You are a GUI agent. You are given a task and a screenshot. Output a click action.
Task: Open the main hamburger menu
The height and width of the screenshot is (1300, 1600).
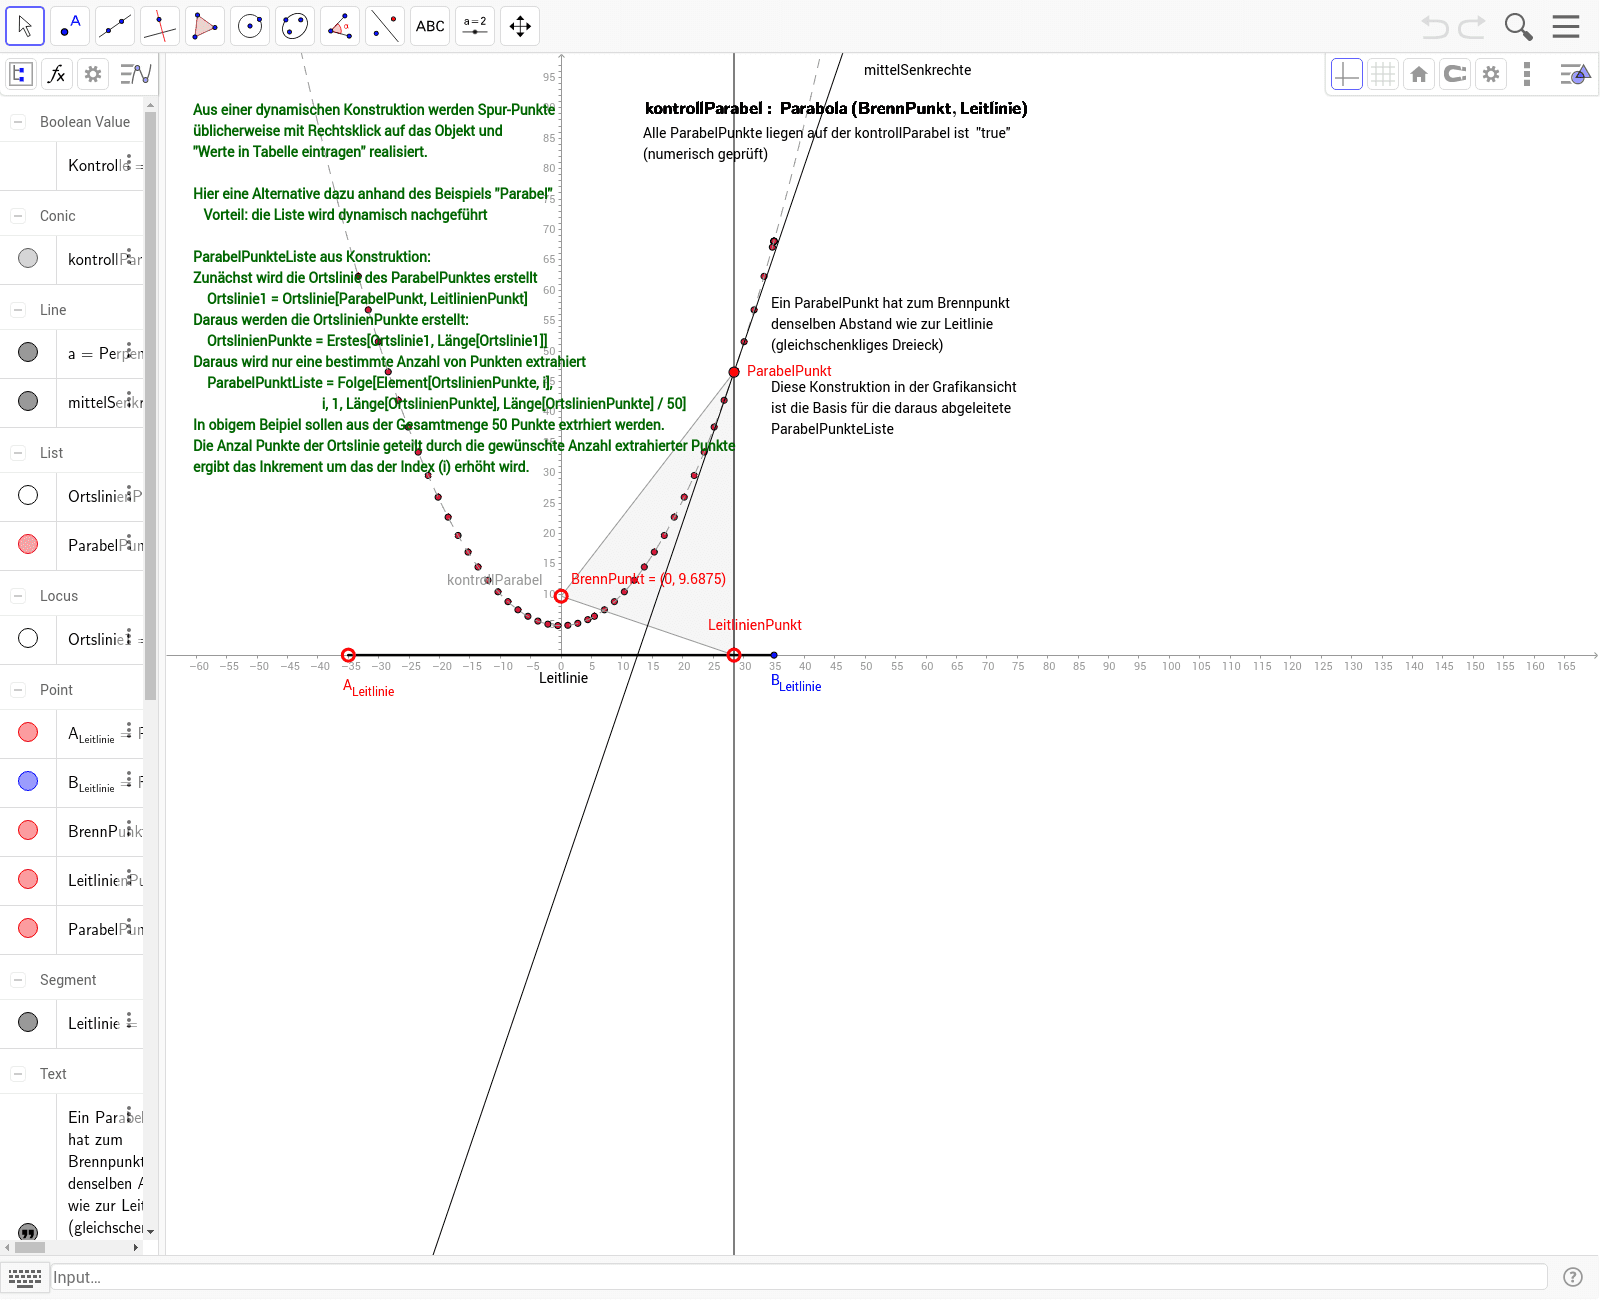[x=1566, y=27]
